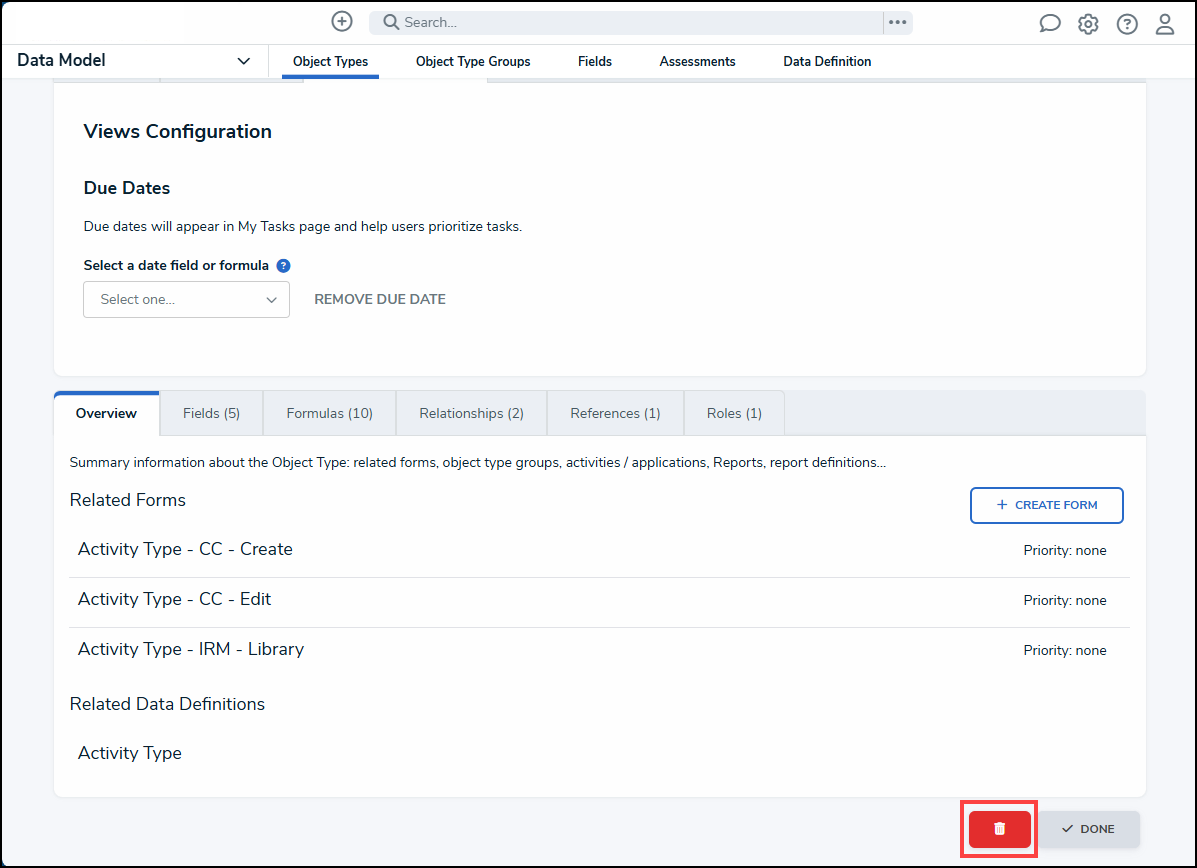Viewport: 1197px width, 868px height.
Task: Open the Select one date field dropdown
Action: pos(186,300)
